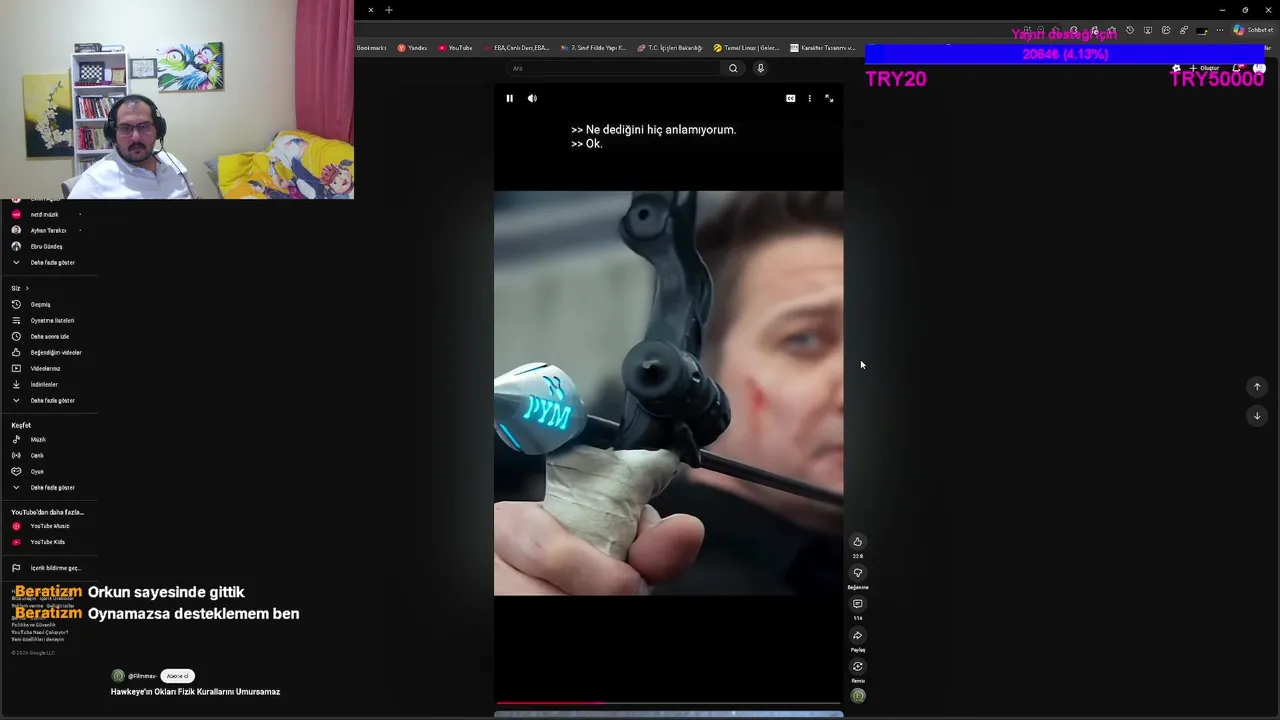The width and height of the screenshot is (1280, 720).
Task: Open the T.C. İçişleri Bakanlığı bookmark
Action: coord(670,48)
